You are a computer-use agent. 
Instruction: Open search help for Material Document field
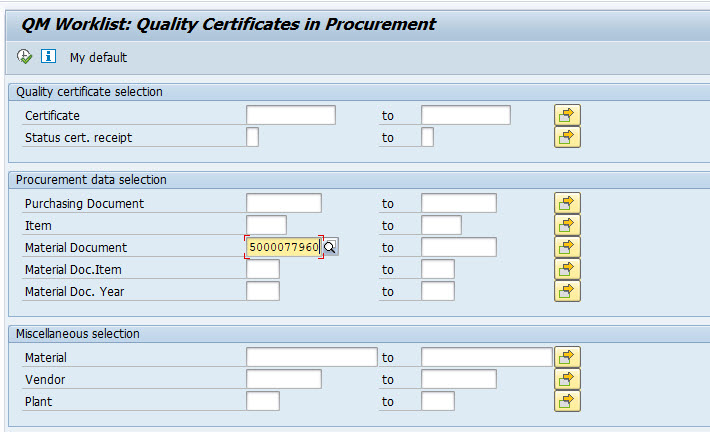tap(331, 247)
